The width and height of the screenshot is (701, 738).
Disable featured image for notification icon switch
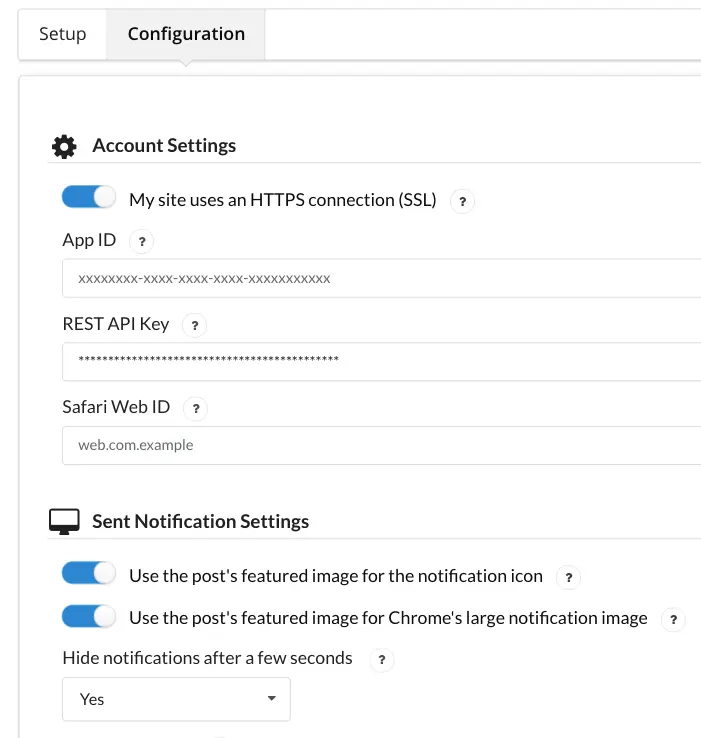click(x=89, y=574)
